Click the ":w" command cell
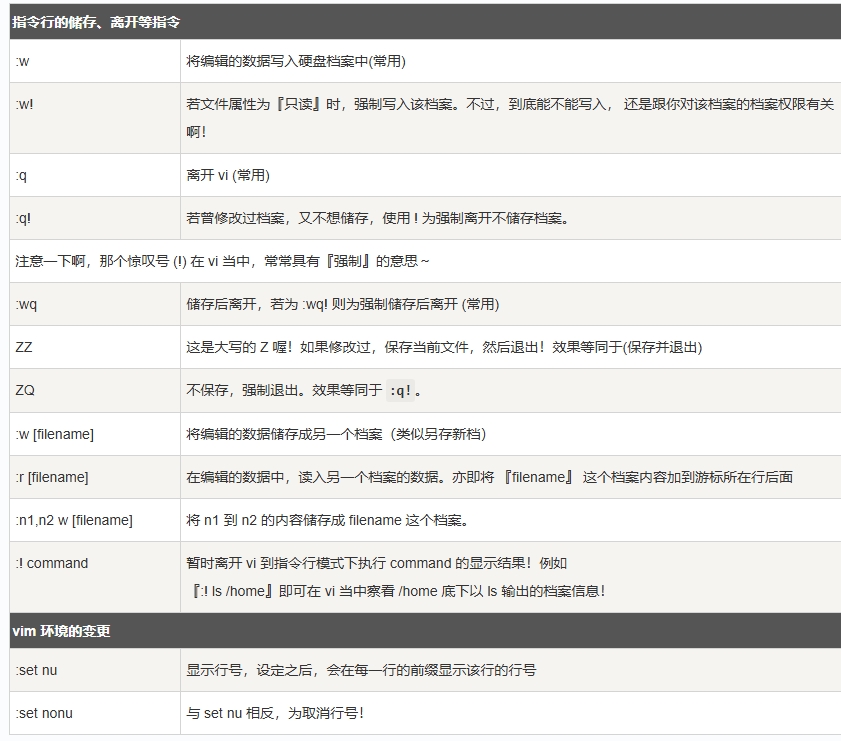The height and width of the screenshot is (741, 841). pyautogui.click(x=95, y=61)
